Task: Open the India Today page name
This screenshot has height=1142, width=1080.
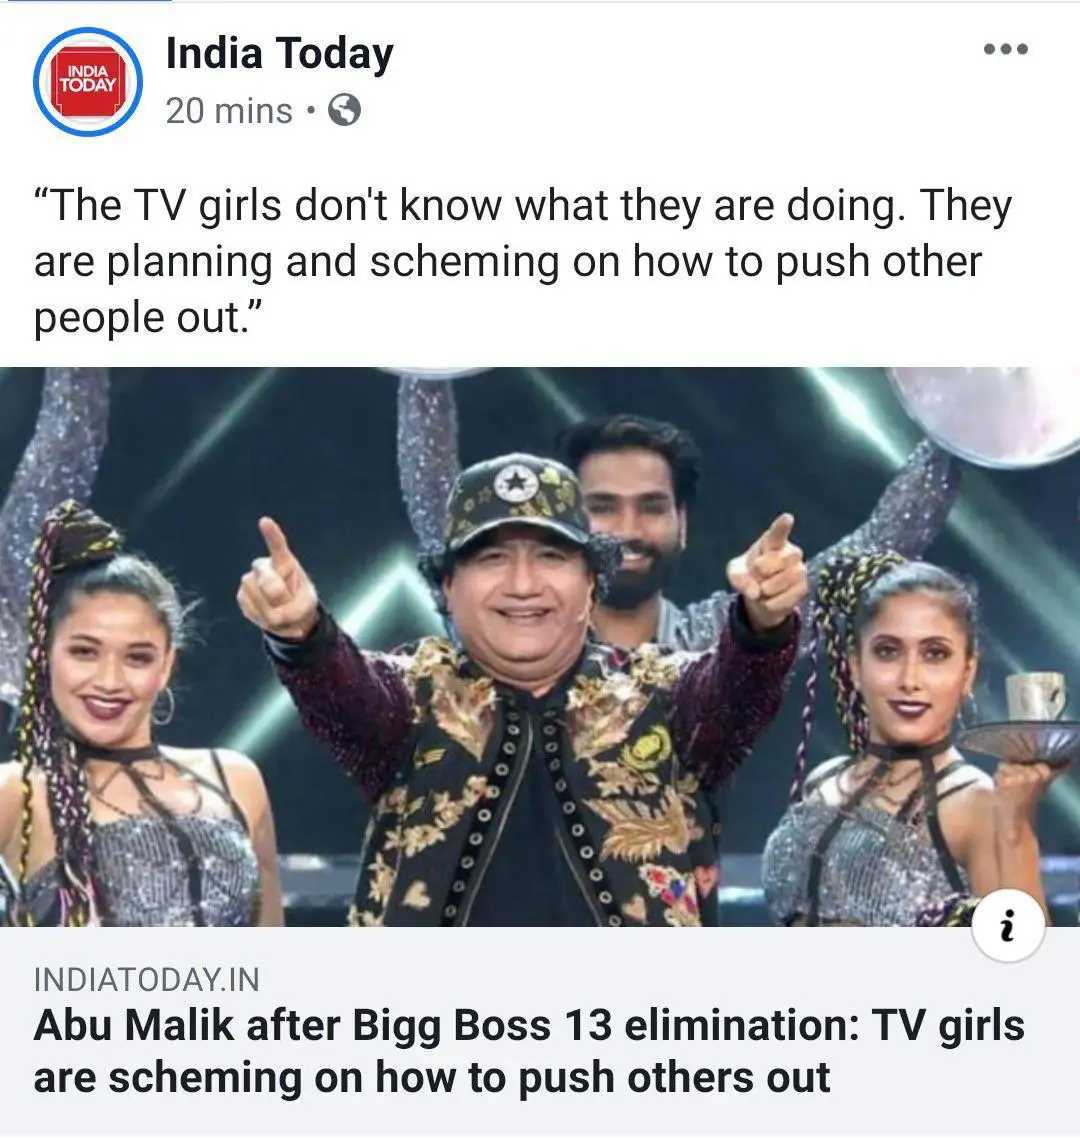Action: (280, 54)
